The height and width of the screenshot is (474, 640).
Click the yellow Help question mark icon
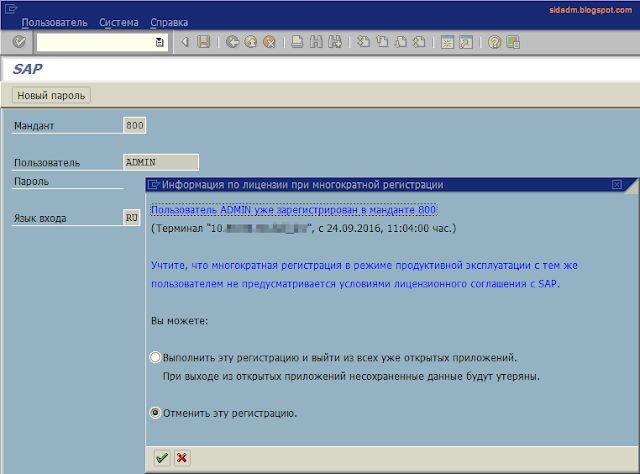[494, 42]
